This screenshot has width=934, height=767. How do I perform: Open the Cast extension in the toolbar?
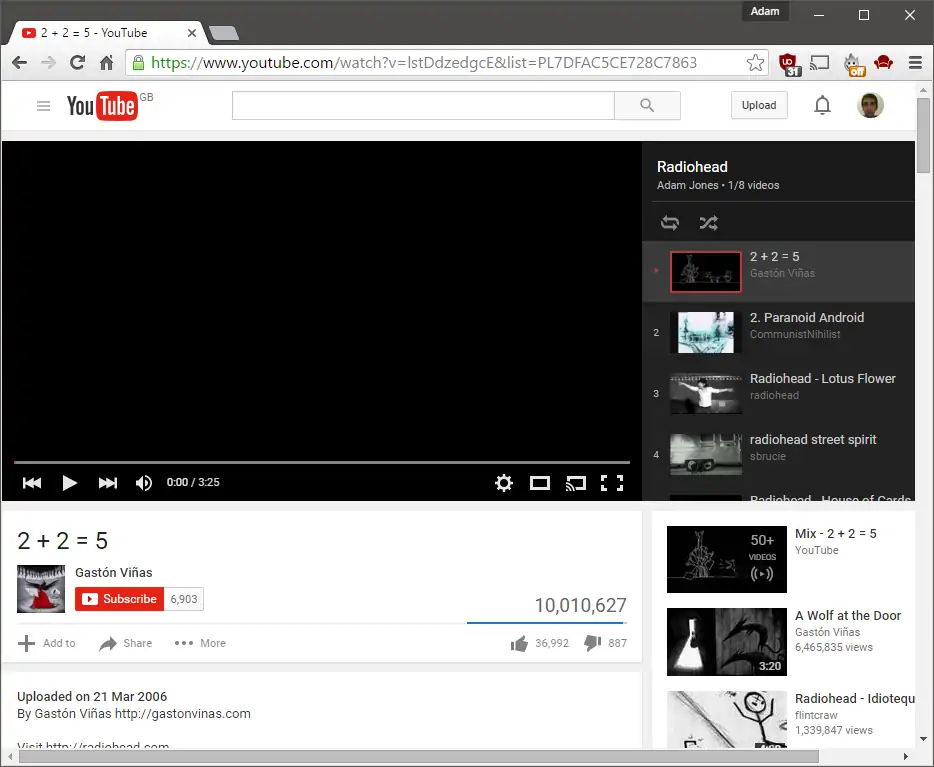pos(820,62)
